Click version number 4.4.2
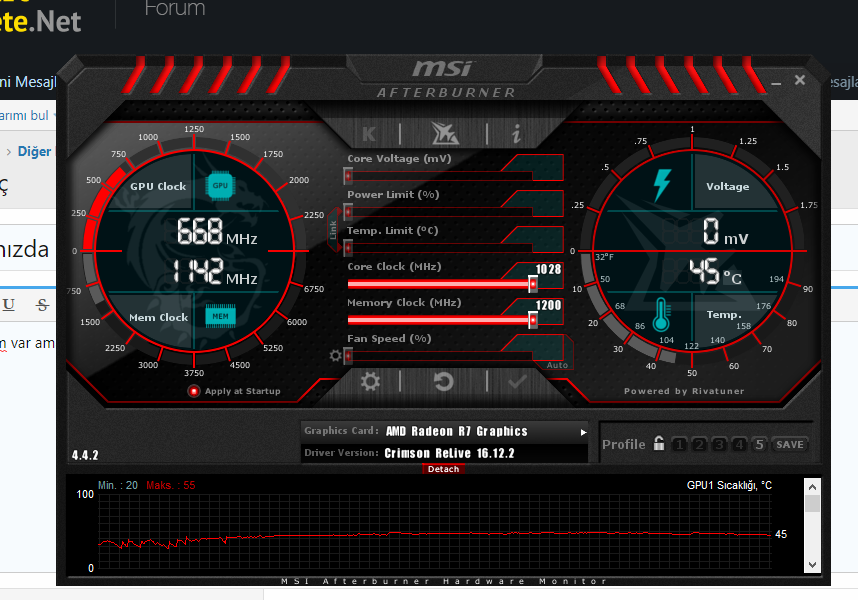Viewport: 858px width, 600px height. (x=85, y=455)
